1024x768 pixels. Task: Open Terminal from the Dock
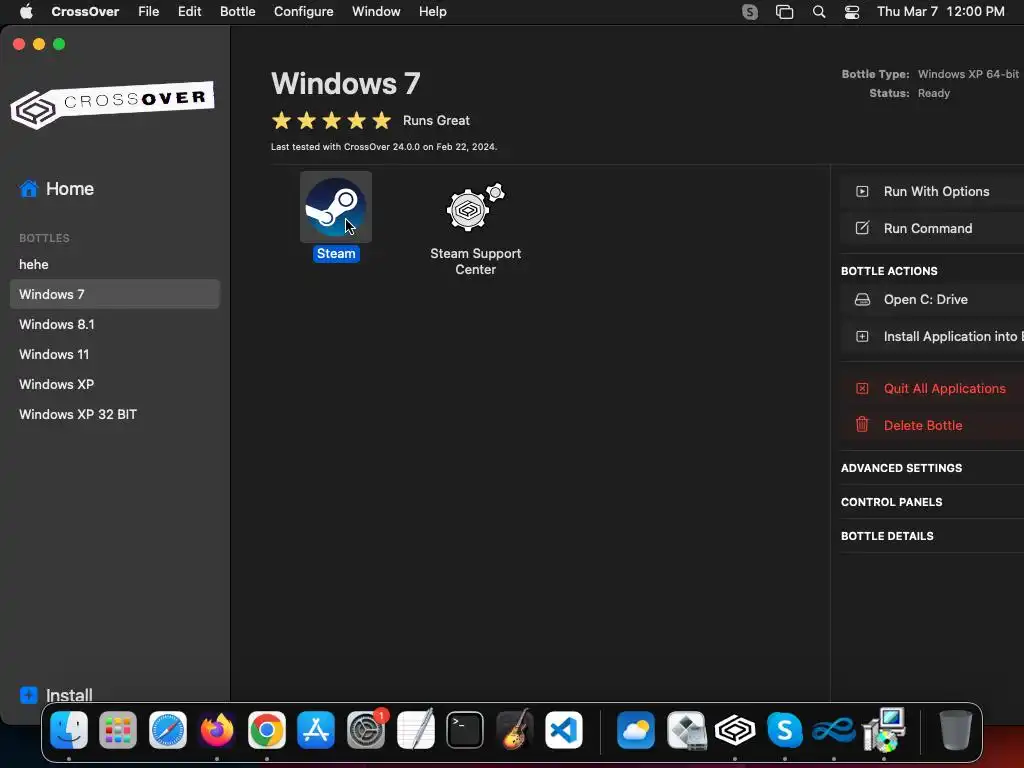coord(465,729)
